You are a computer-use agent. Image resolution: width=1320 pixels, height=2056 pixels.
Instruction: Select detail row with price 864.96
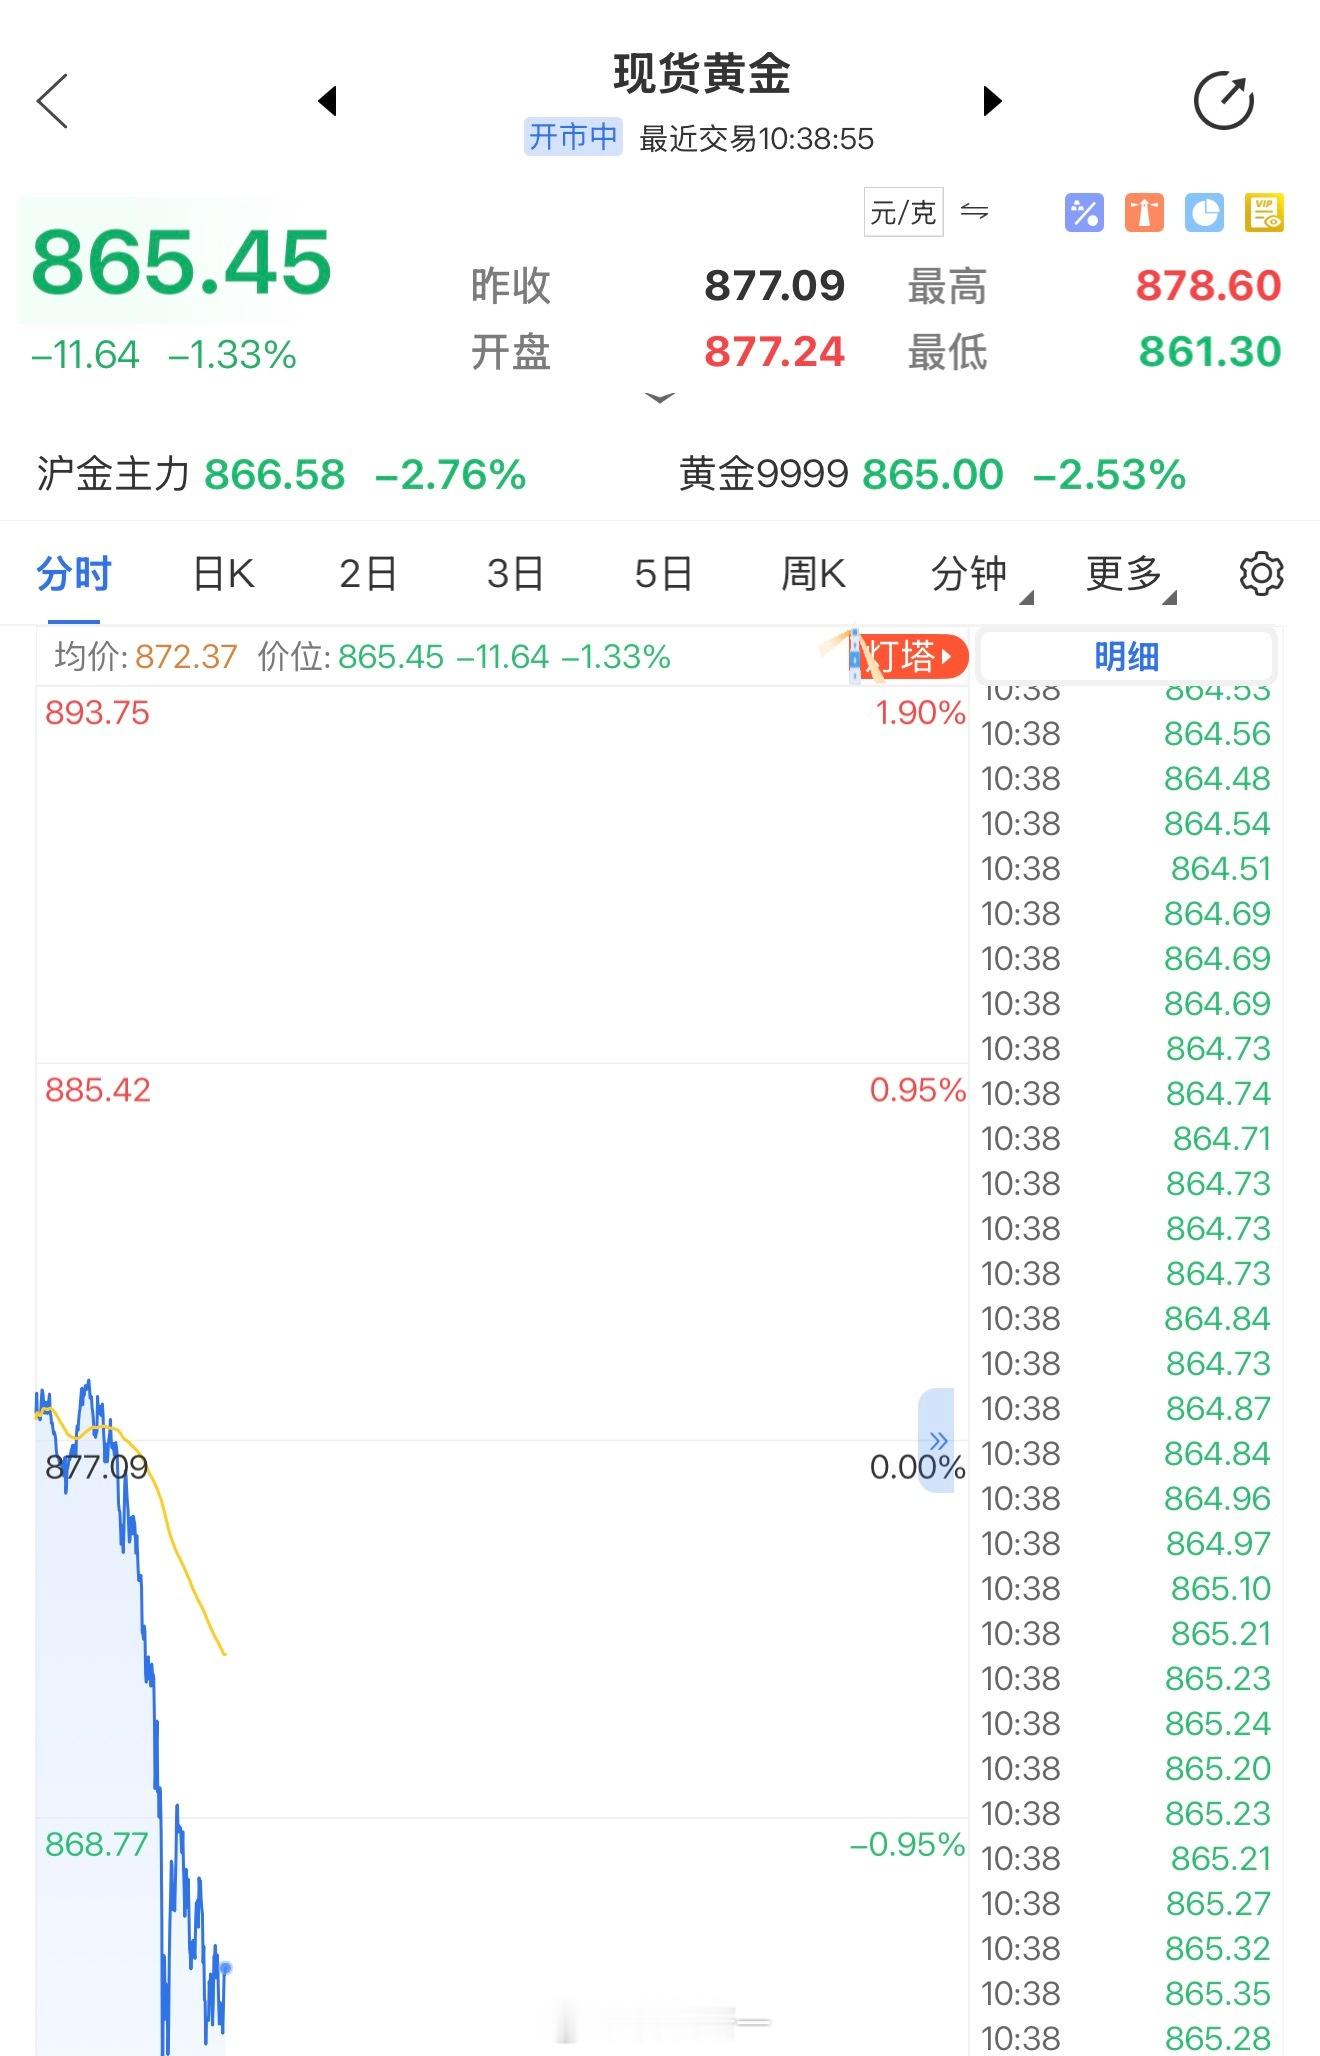point(1126,1499)
